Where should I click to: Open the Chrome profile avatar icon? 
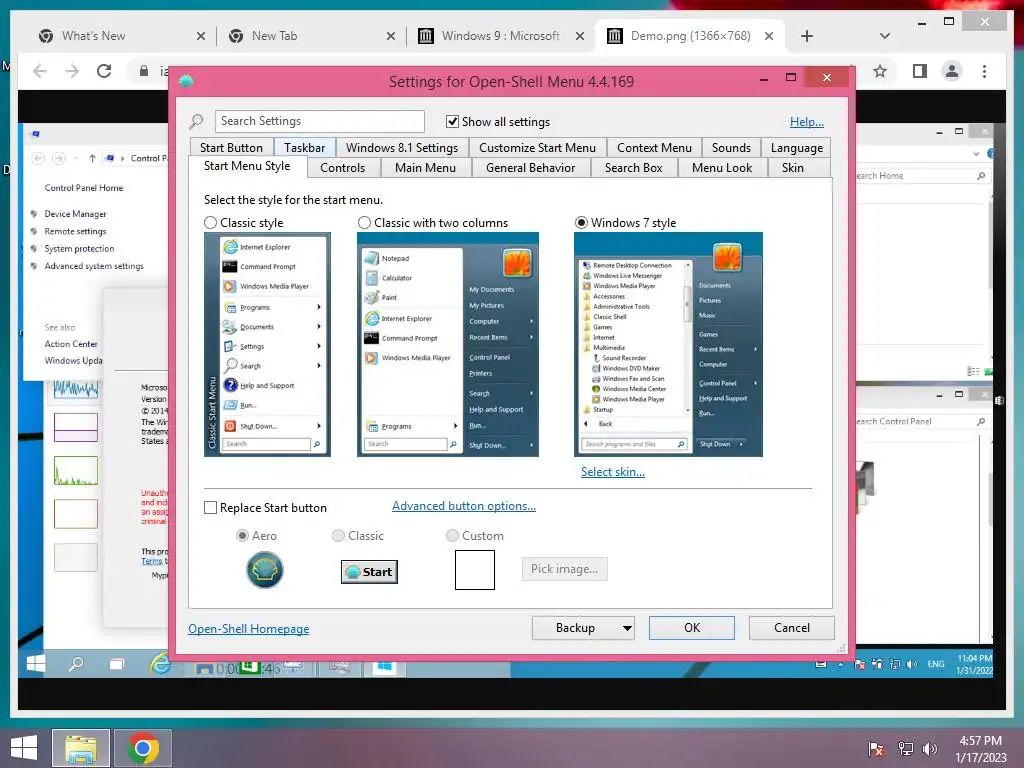(x=952, y=71)
